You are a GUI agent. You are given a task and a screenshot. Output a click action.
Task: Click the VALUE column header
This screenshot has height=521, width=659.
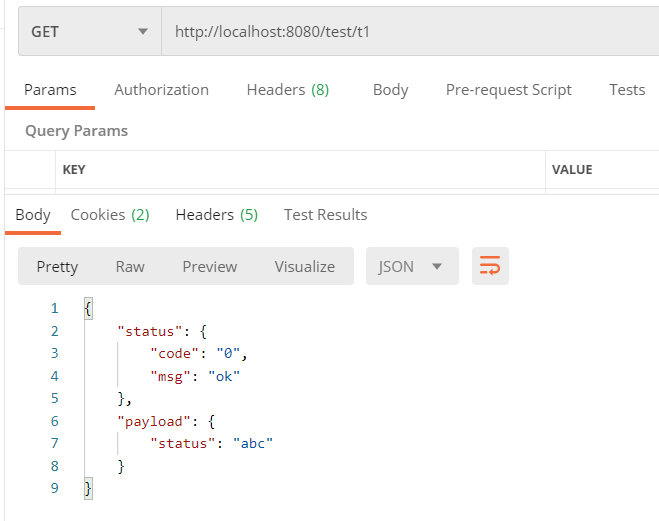(x=572, y=170)
